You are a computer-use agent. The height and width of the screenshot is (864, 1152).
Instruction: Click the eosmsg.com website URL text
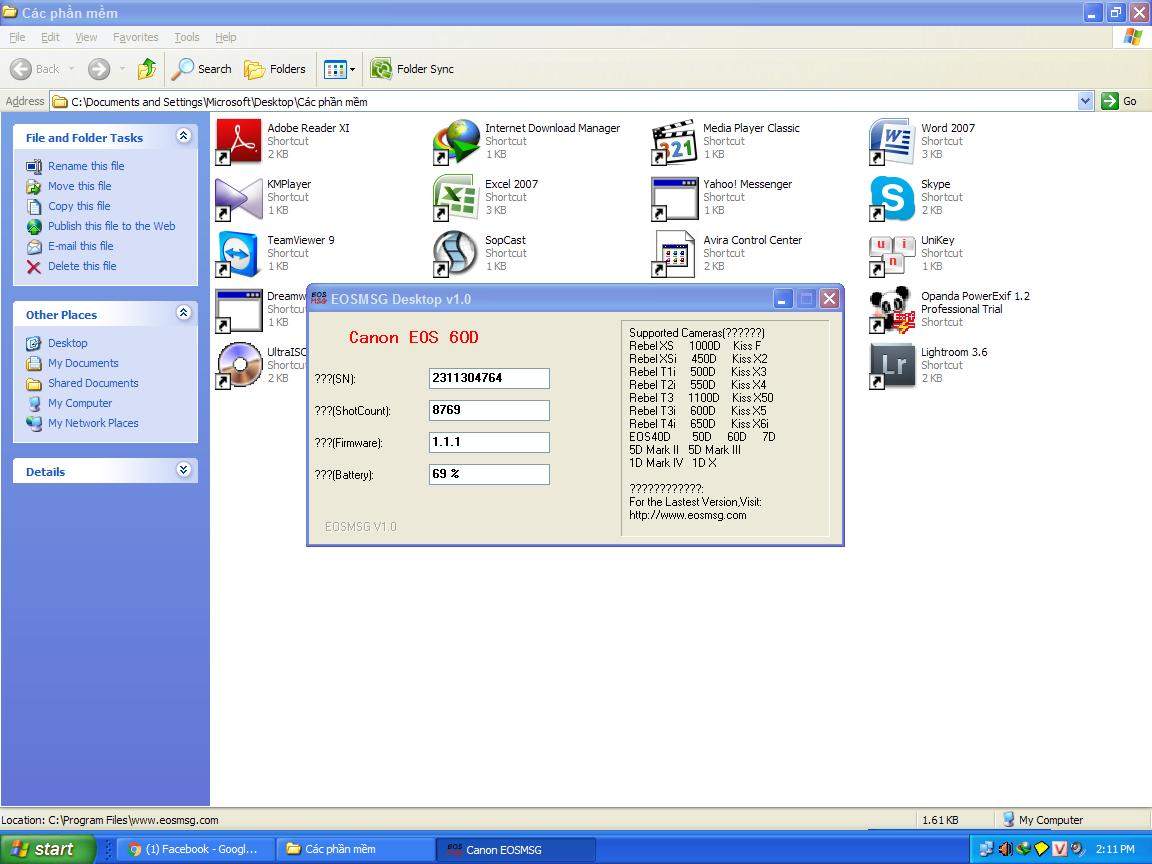click(x=688, y=515)
